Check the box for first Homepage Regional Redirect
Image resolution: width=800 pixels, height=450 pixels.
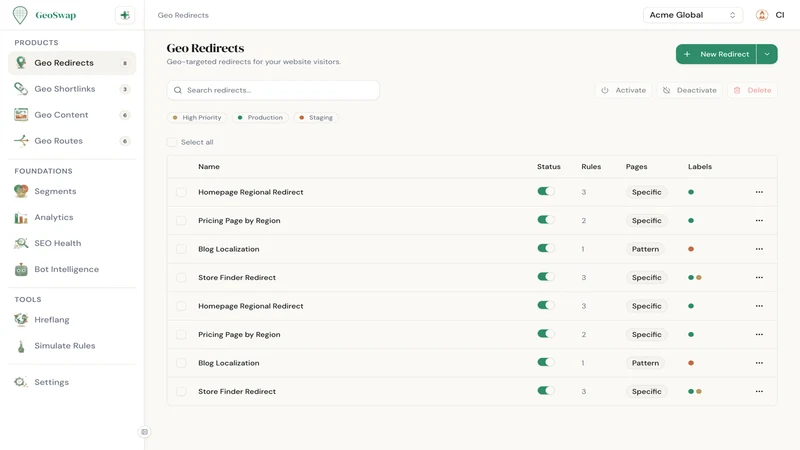coord(181,192)
